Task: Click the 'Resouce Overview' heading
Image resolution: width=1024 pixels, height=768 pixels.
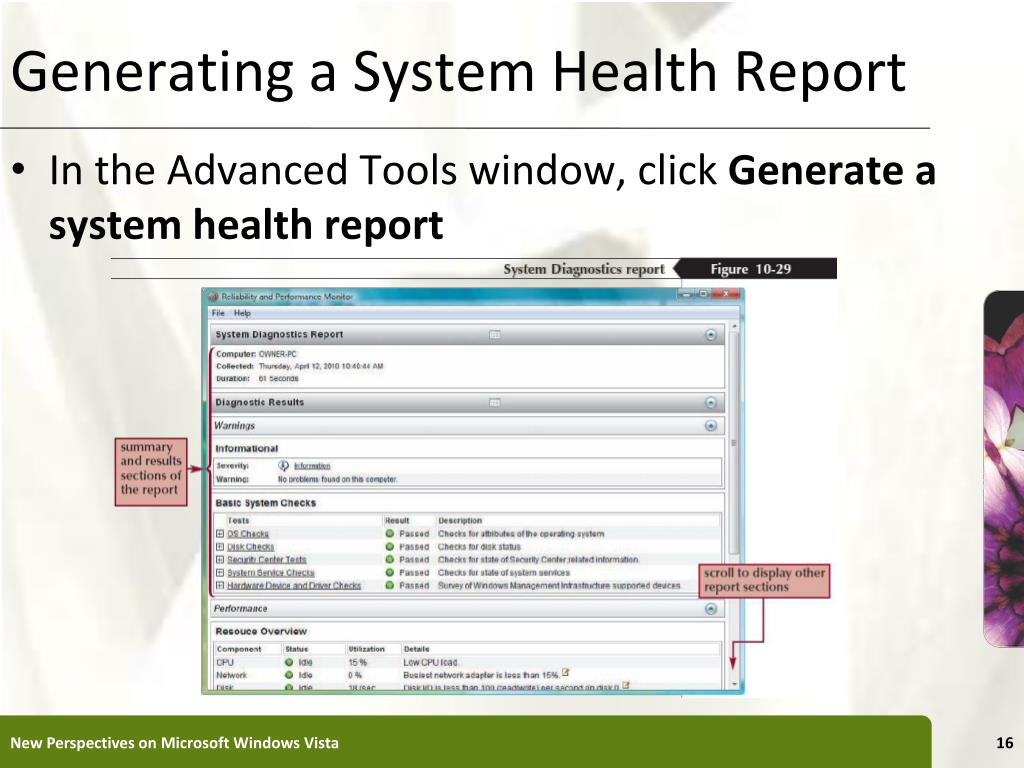Action: tap(261, 632)
